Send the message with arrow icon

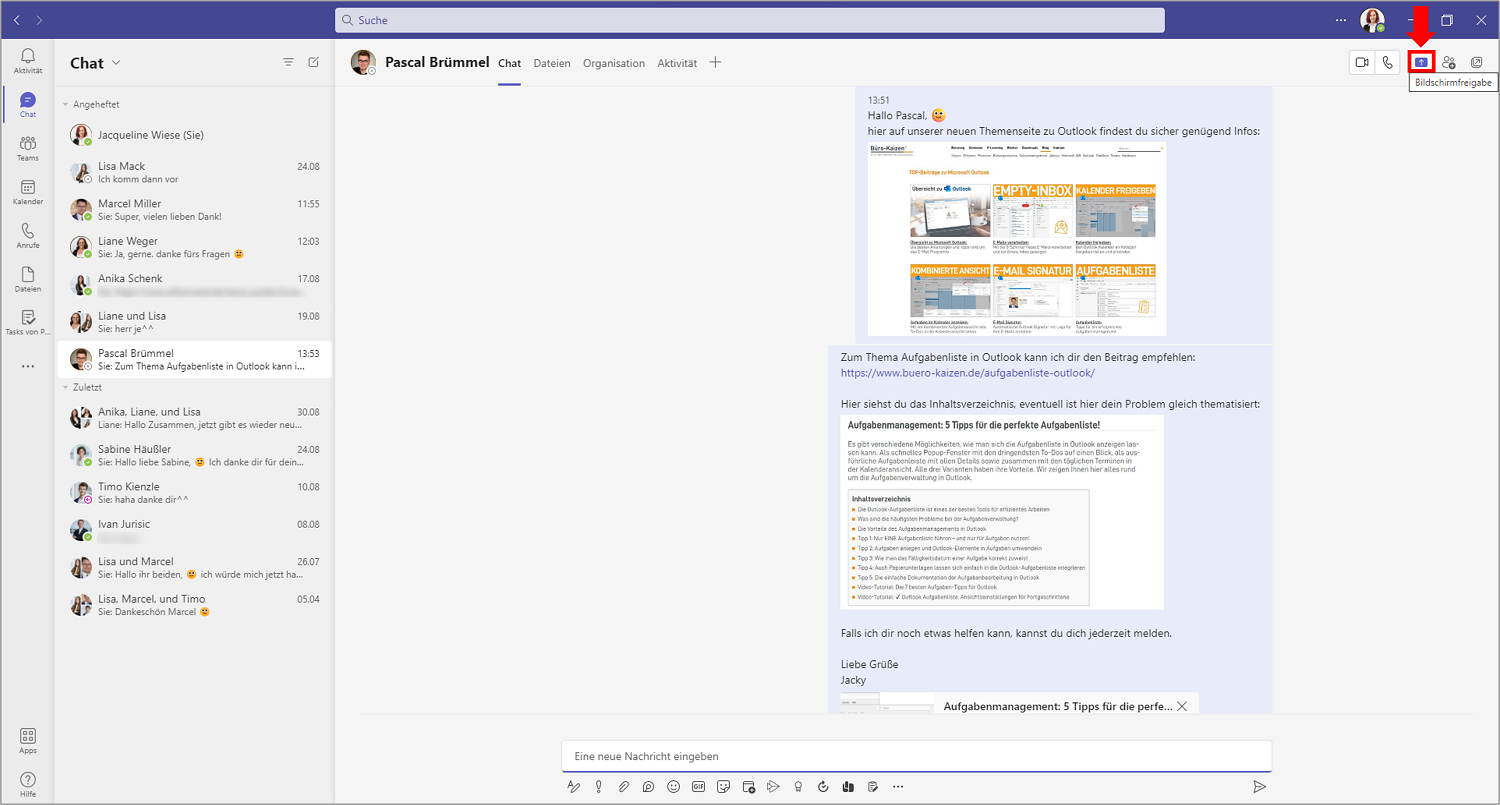pyautogui.click(x=1259, y=787)
